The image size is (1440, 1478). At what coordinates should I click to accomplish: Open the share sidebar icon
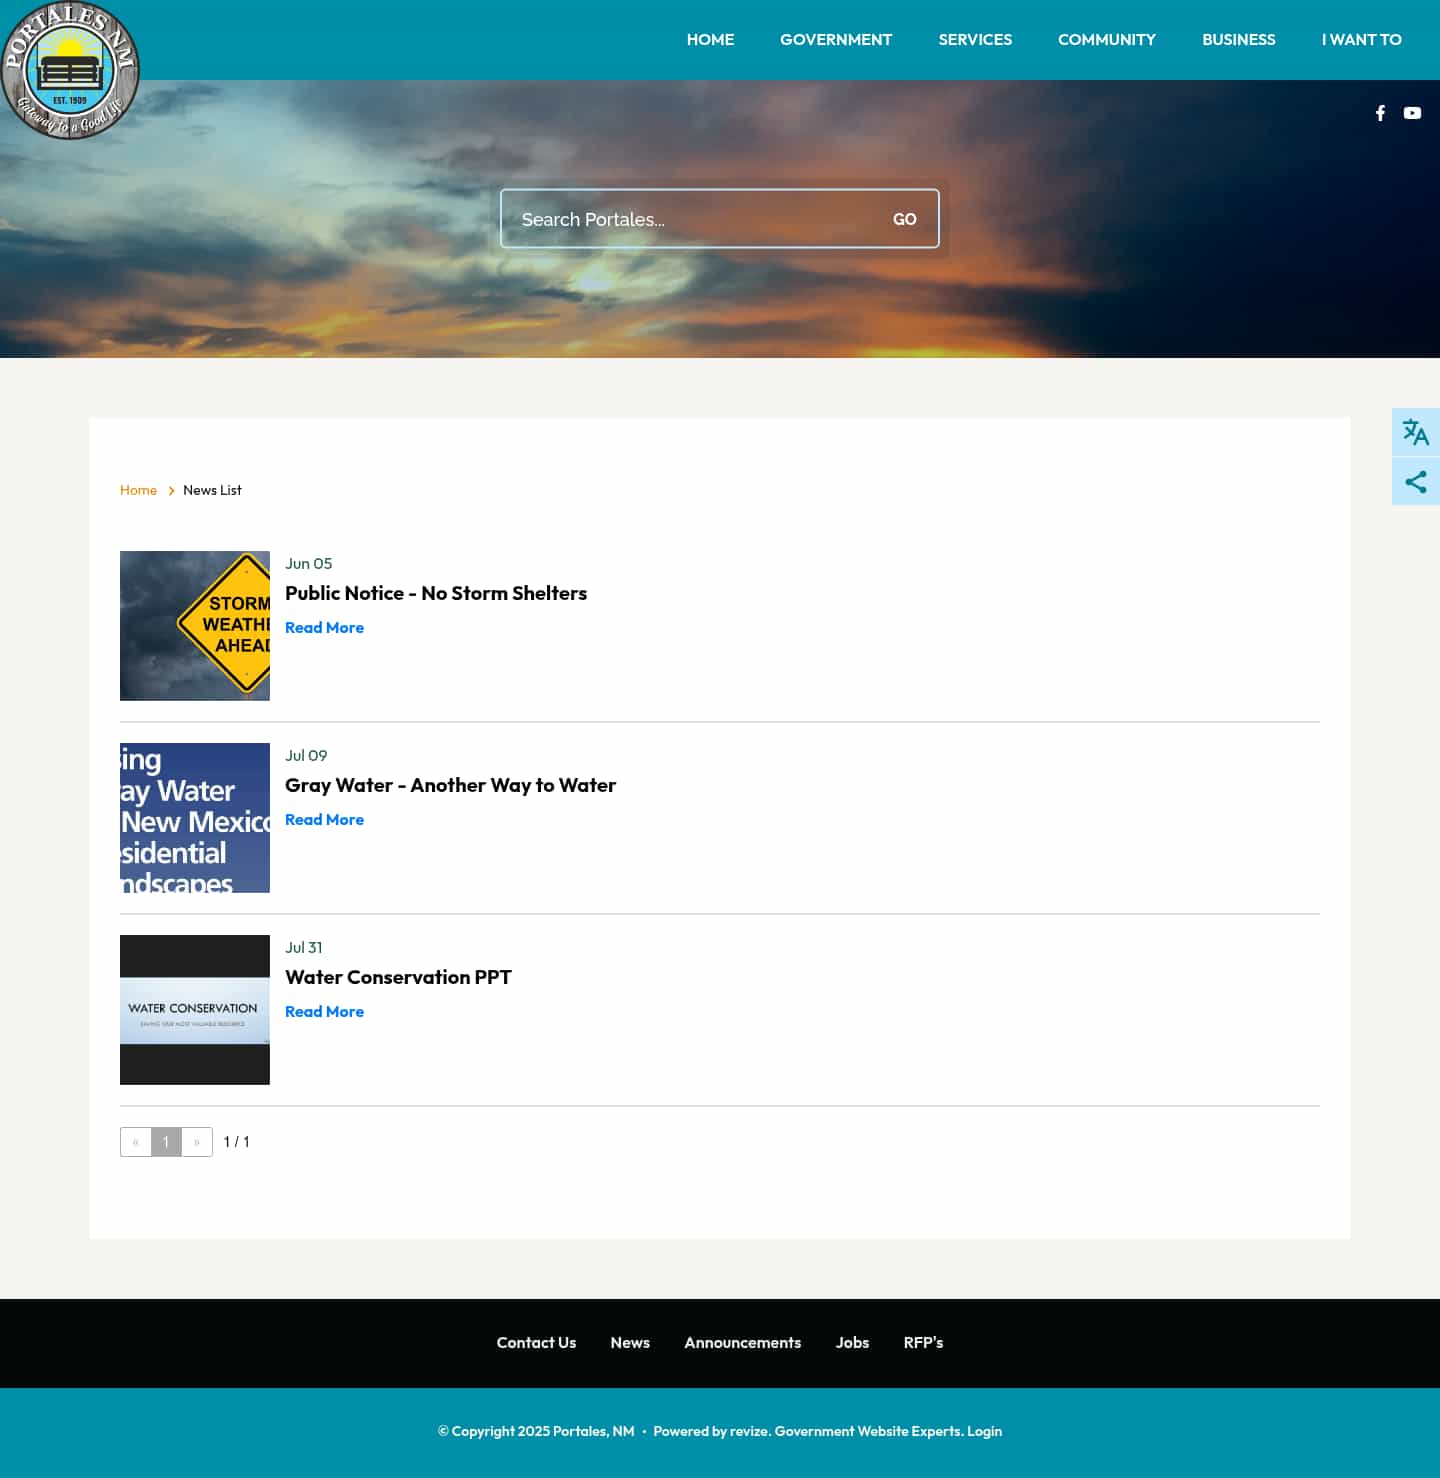click(x=1415, y=481)
